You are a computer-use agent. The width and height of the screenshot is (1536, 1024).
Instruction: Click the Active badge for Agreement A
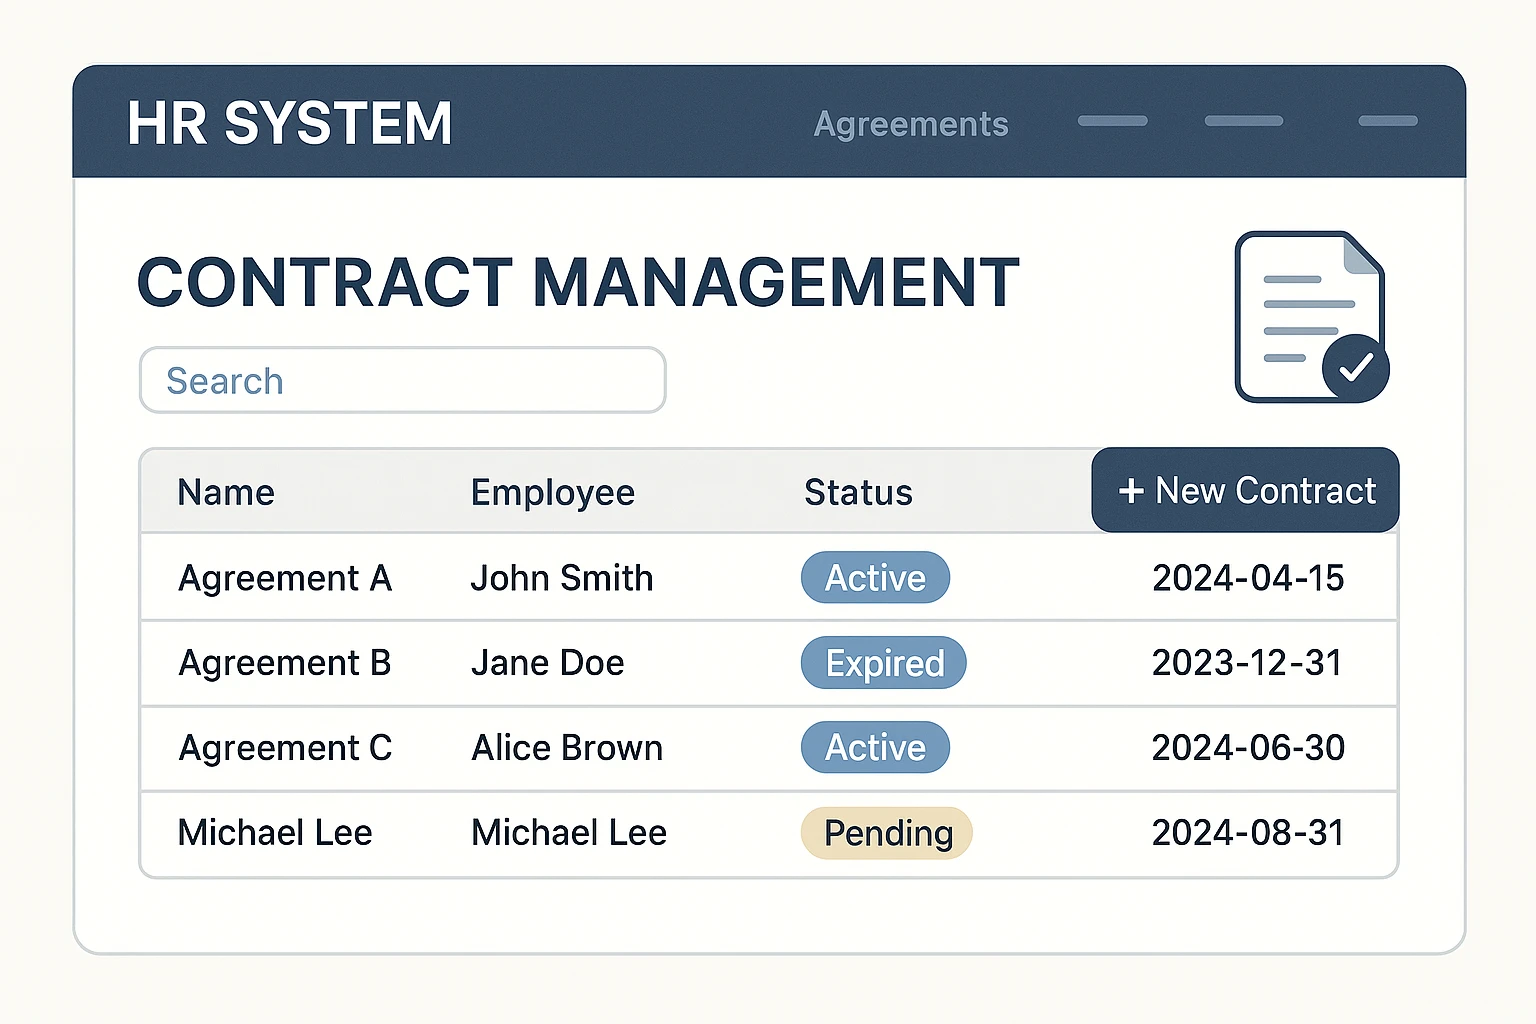point(875,578)
